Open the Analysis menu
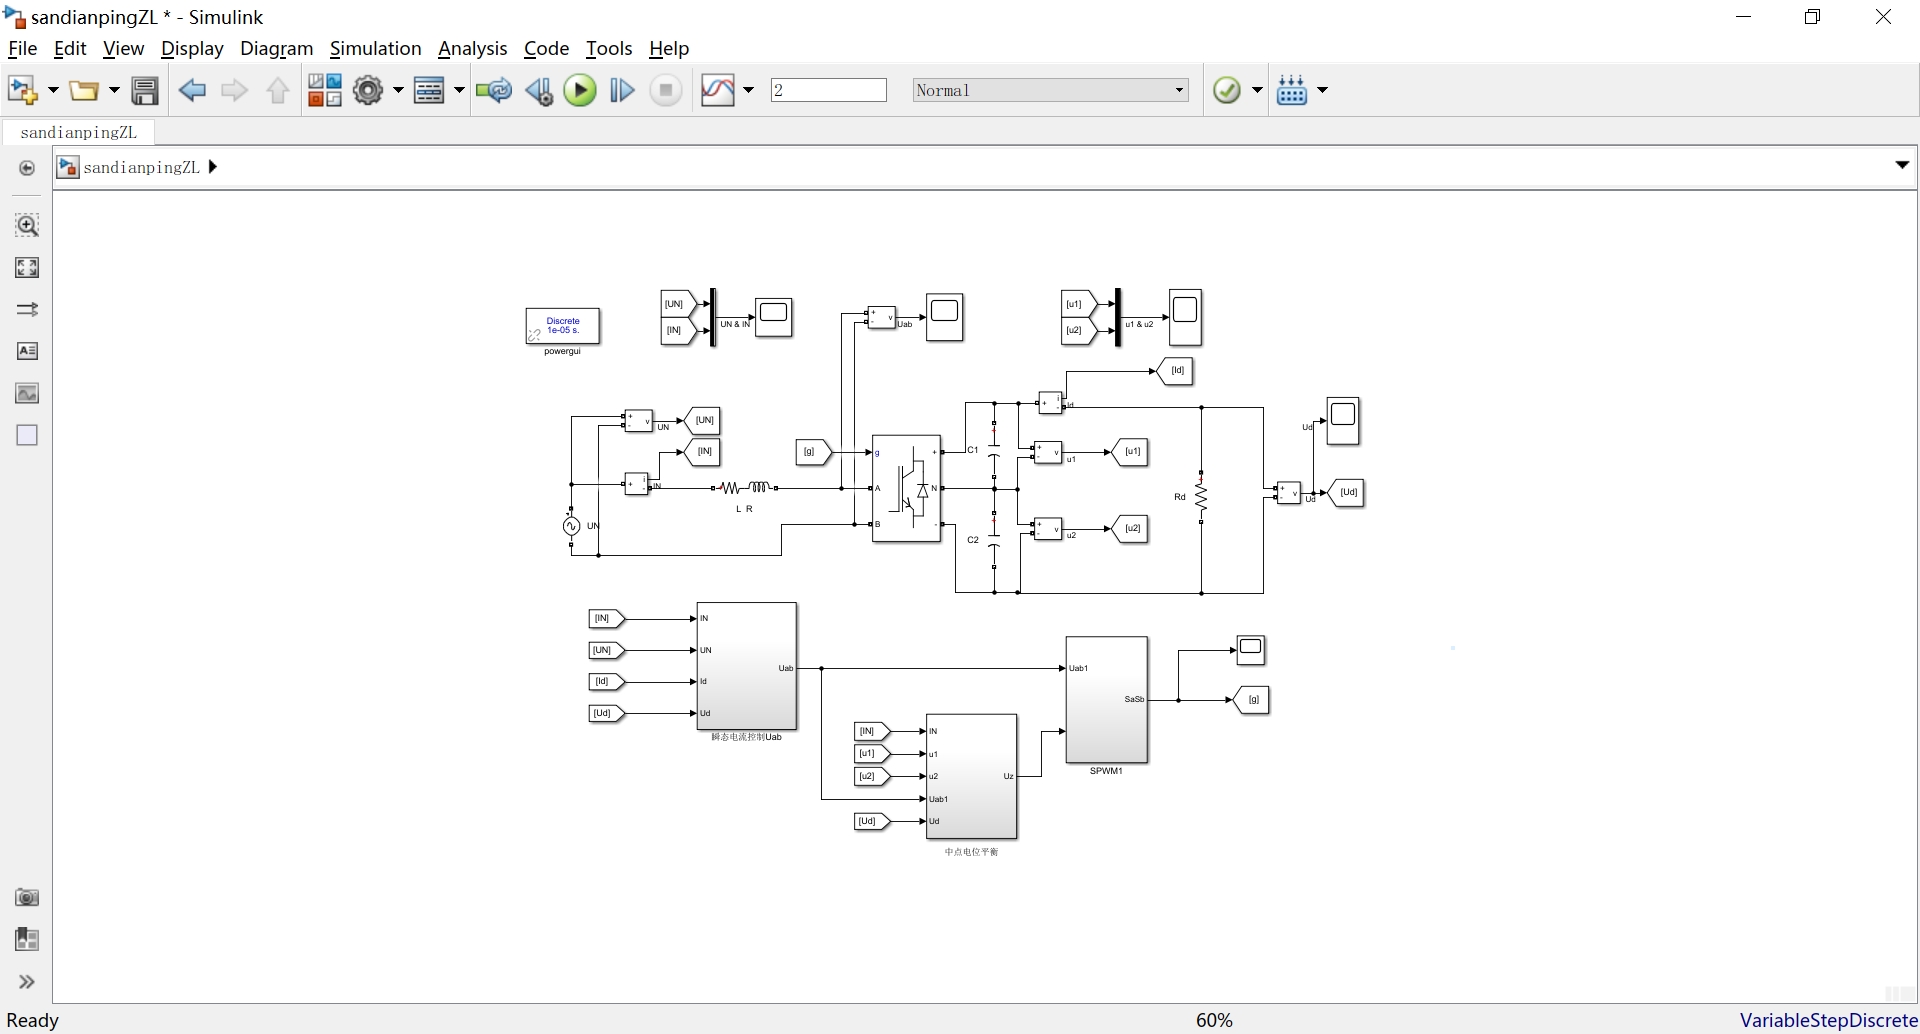The image size is (1920, 1034). 472,48
